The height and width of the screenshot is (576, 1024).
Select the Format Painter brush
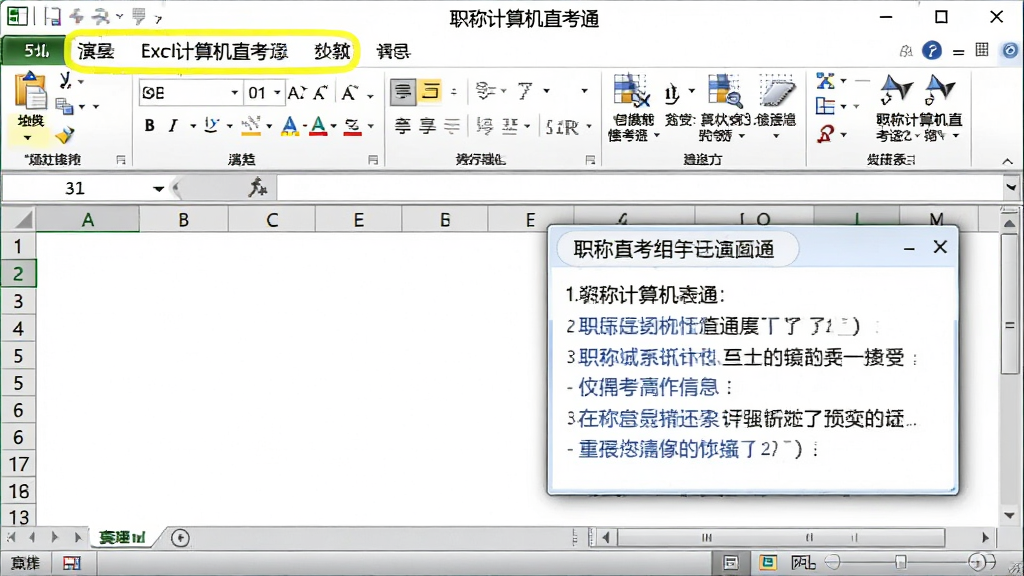pos(64,135)
